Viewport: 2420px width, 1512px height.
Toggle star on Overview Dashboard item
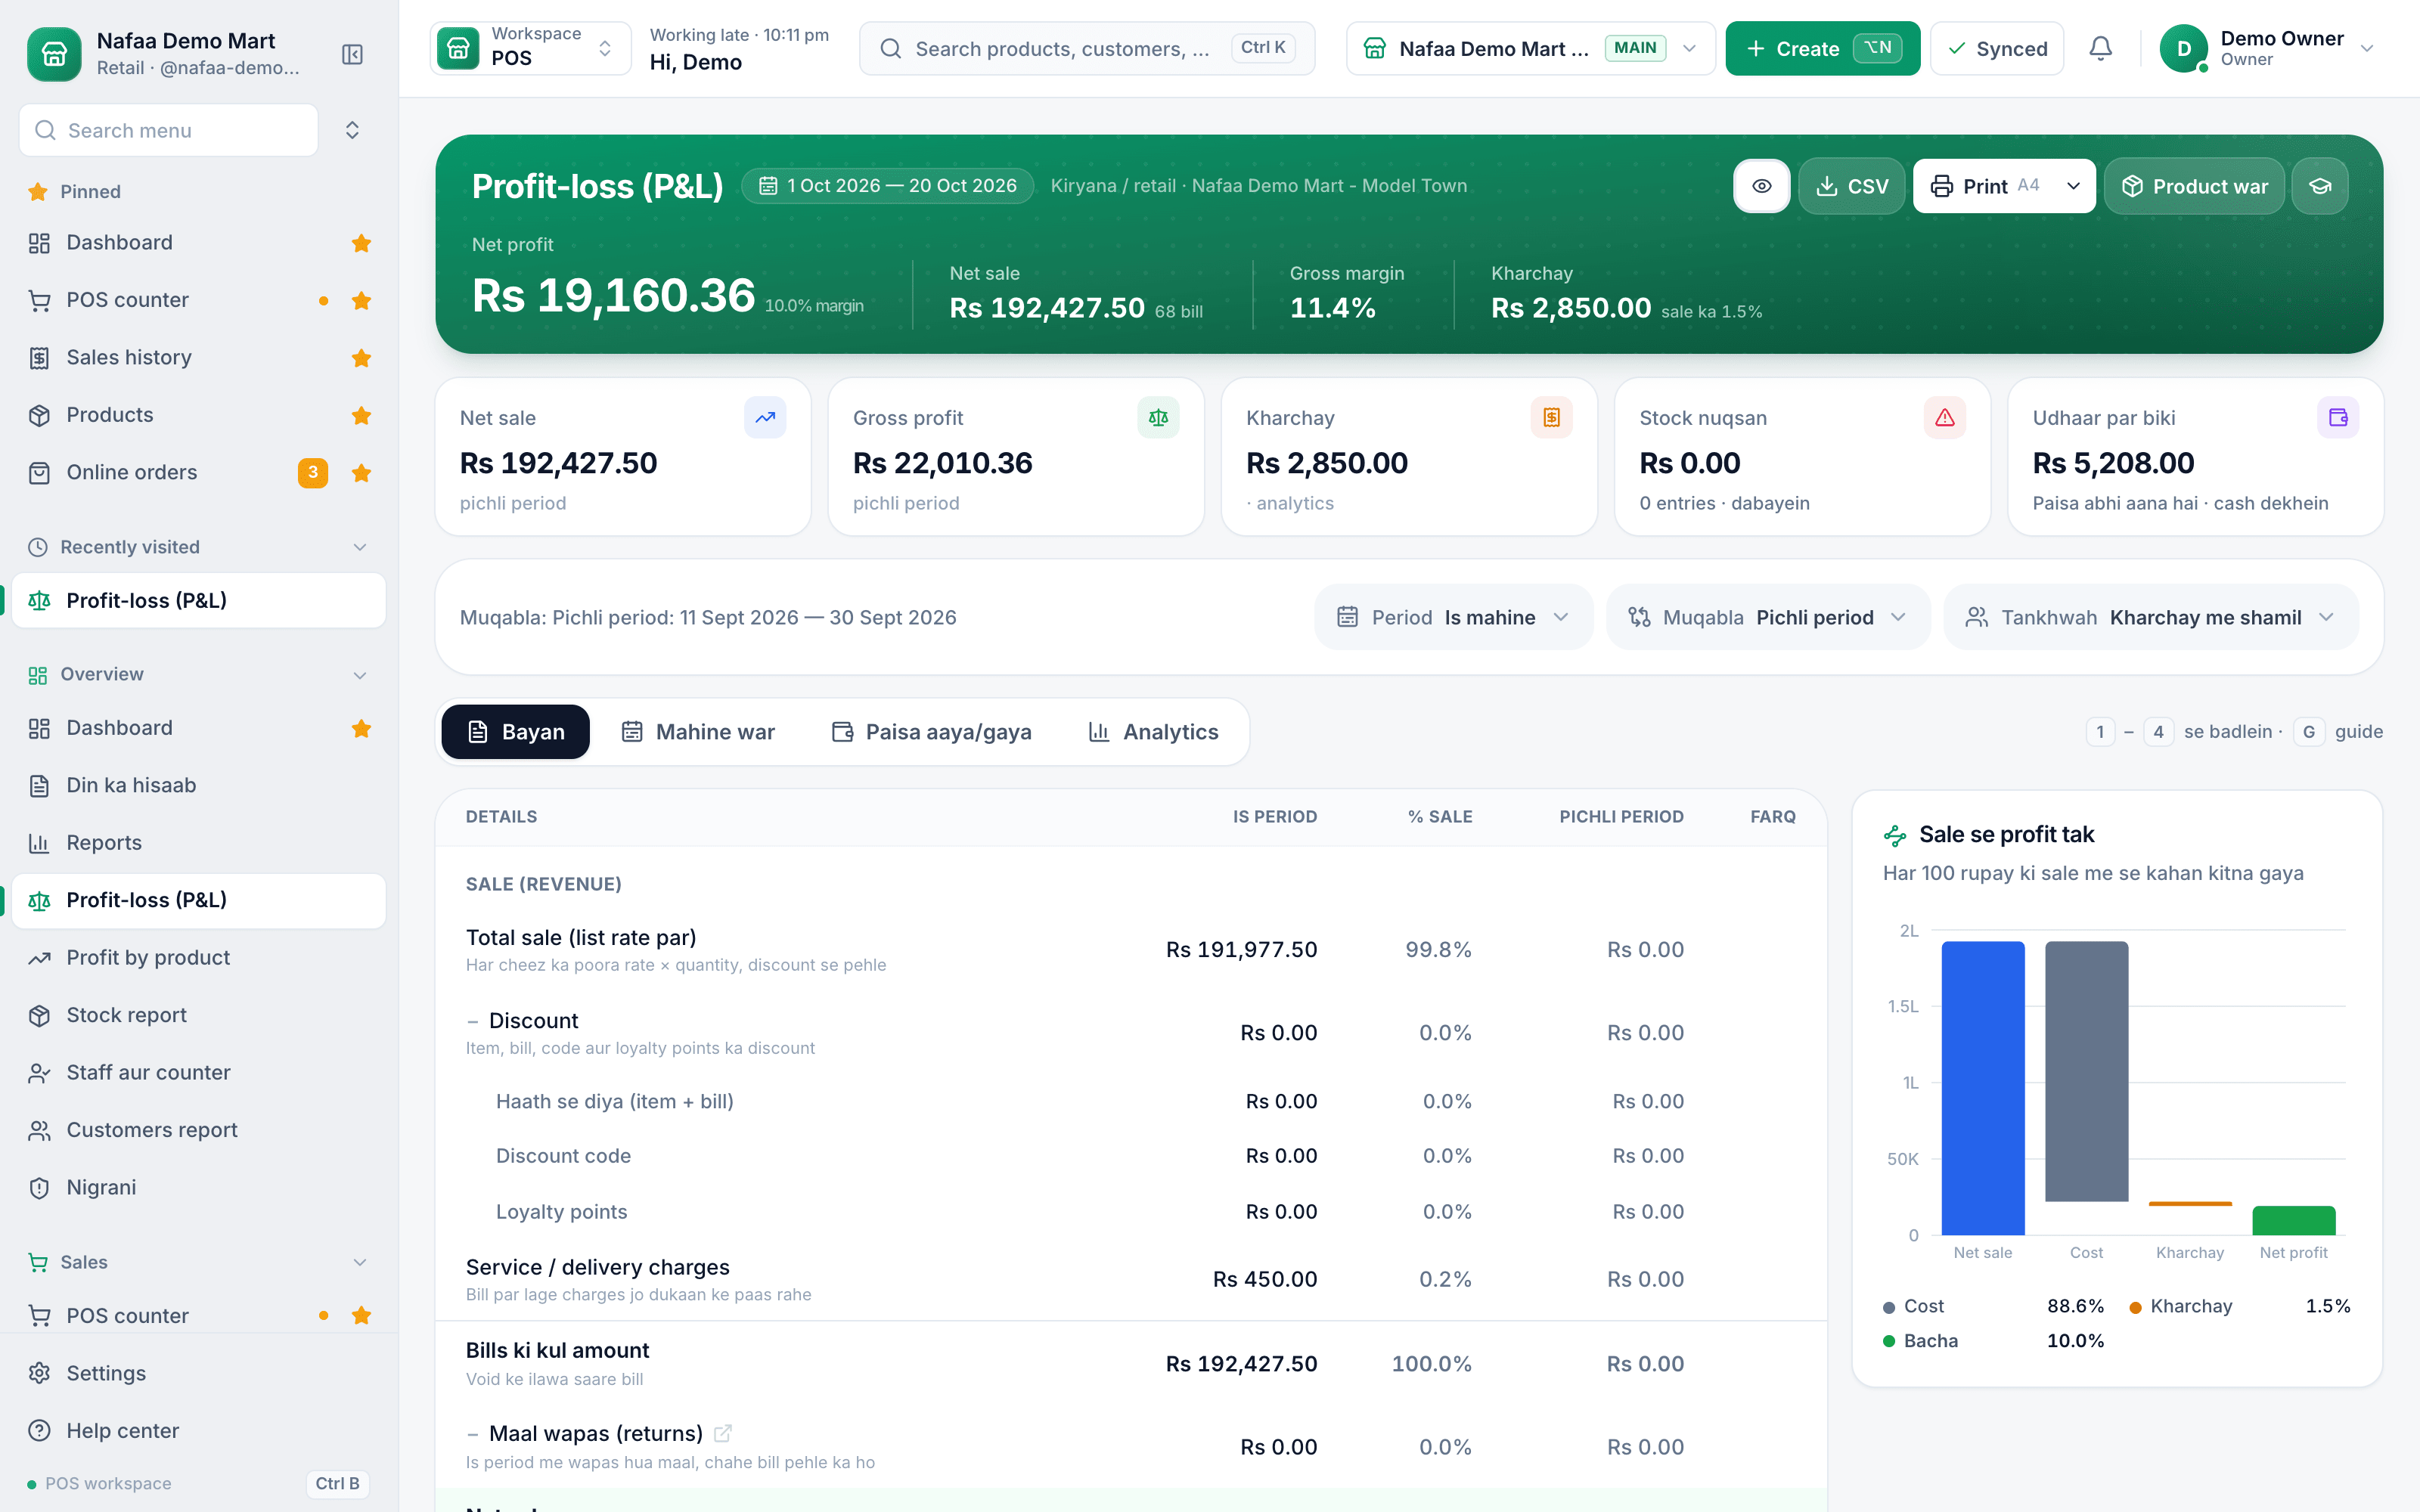tap(362, 728)
